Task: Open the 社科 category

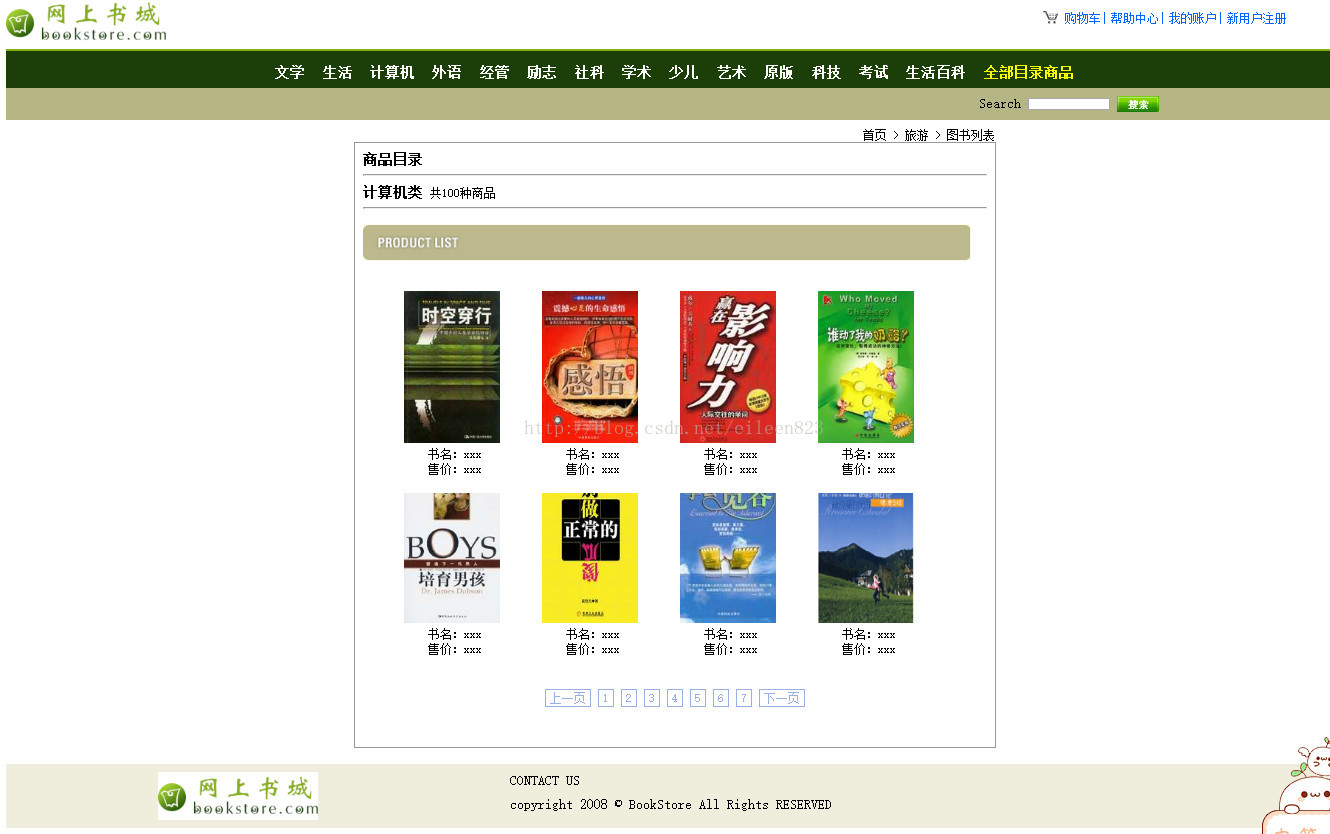Action: click(x=589, y=72)
